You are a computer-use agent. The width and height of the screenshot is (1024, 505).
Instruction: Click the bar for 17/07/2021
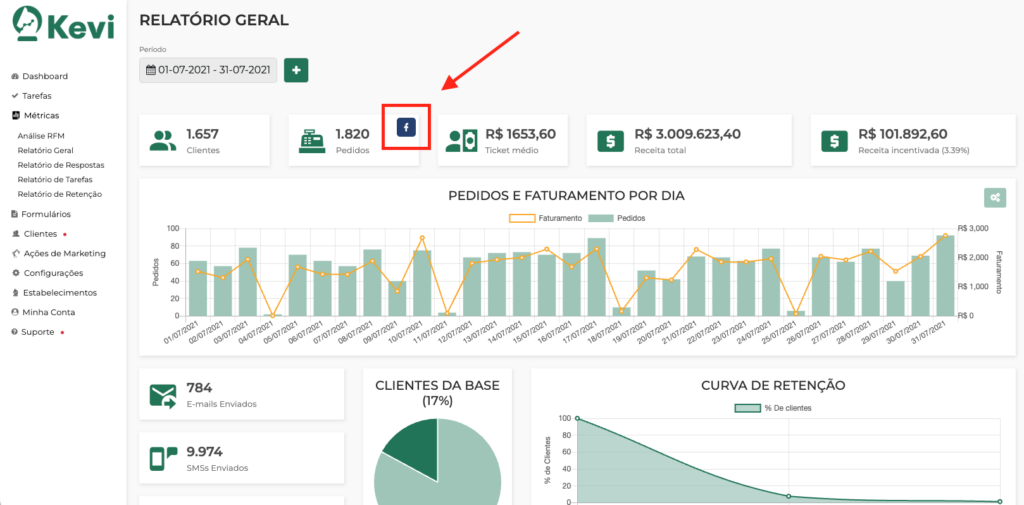point(596,277)
